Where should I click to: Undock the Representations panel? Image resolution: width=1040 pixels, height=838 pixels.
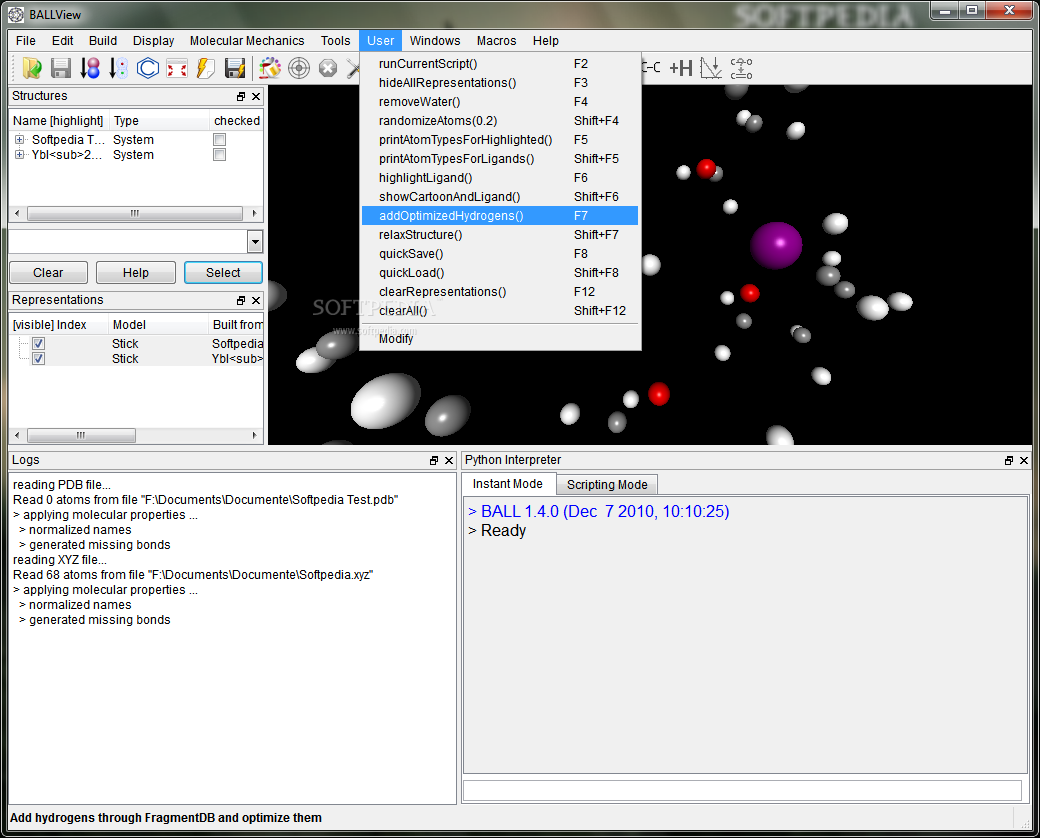241,301
